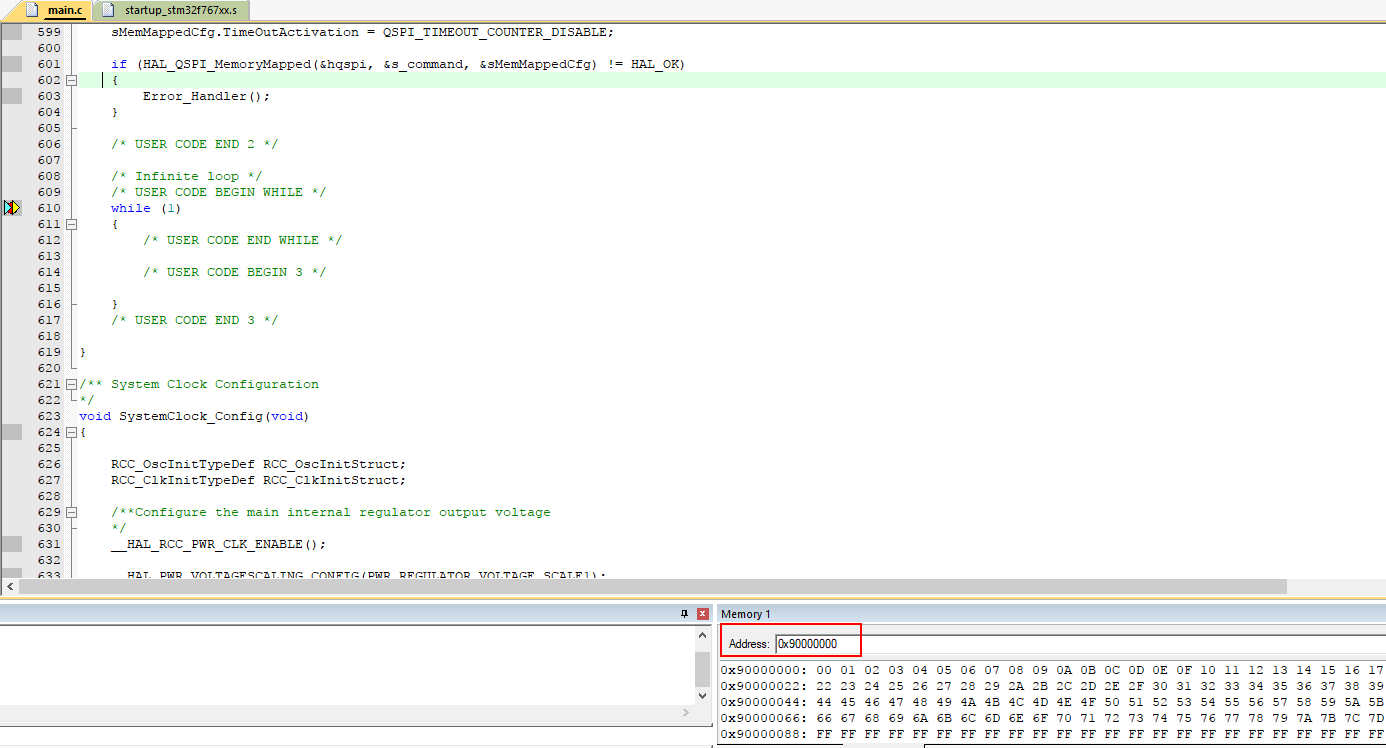Toggle breakpoint gutter at line 631
1386x748 pixels.
pyautogui.click(x=11, y=544)
